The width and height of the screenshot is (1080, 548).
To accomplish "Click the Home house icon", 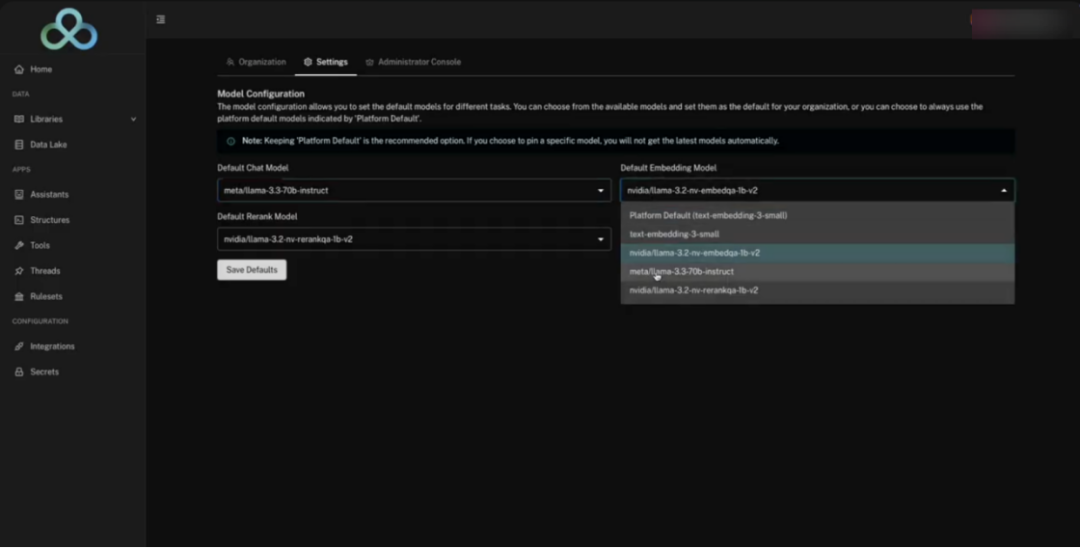I will (x=19, y=69).
